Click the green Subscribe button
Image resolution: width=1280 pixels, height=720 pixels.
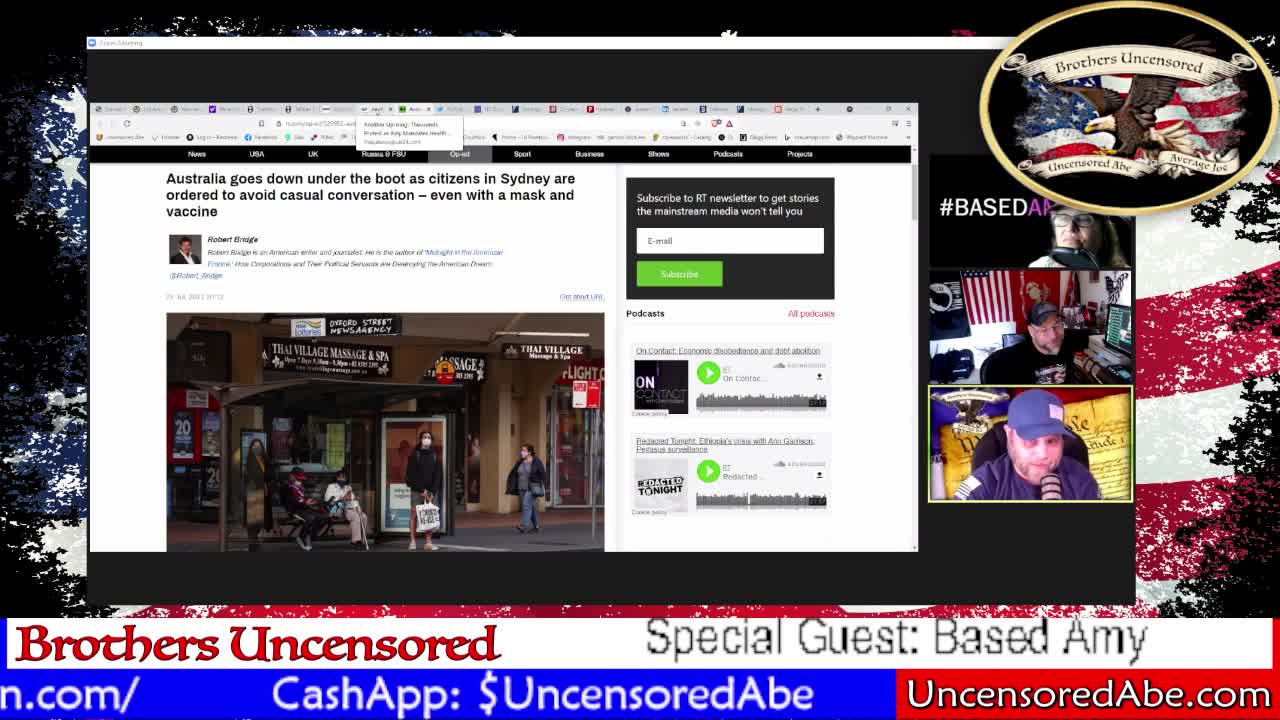(679, 274)
